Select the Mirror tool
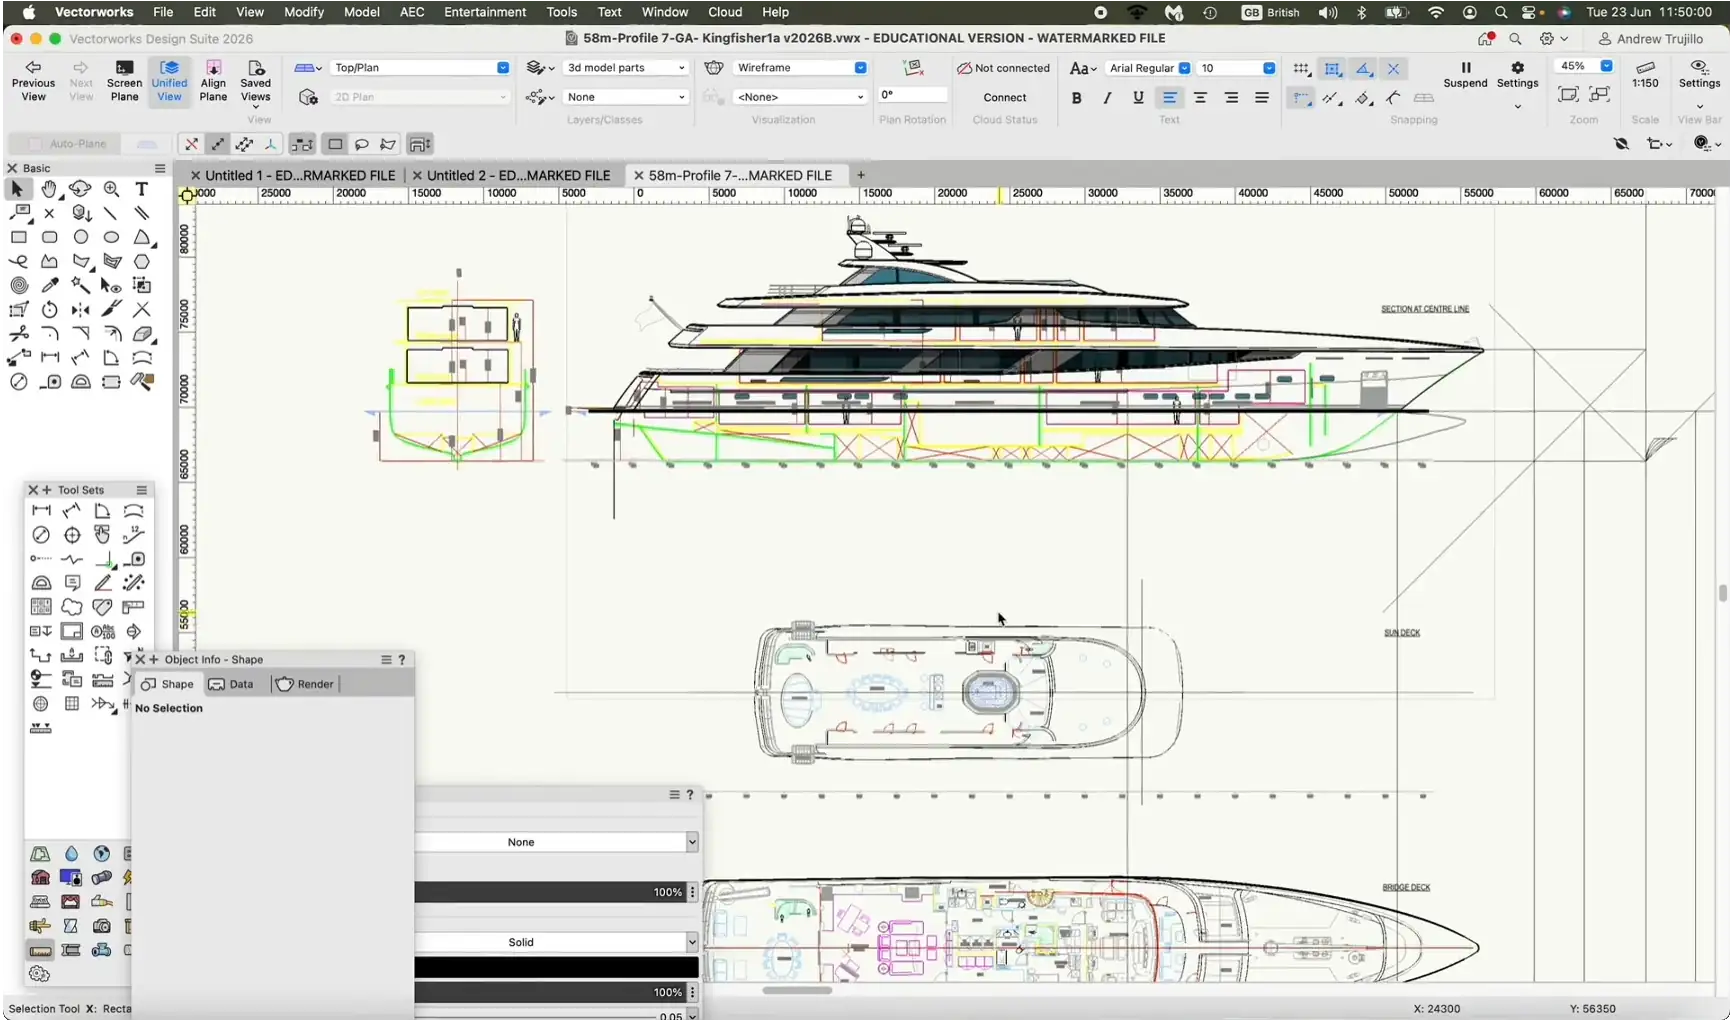This screenshot has height=1022, width=1732. click(80, 310)
